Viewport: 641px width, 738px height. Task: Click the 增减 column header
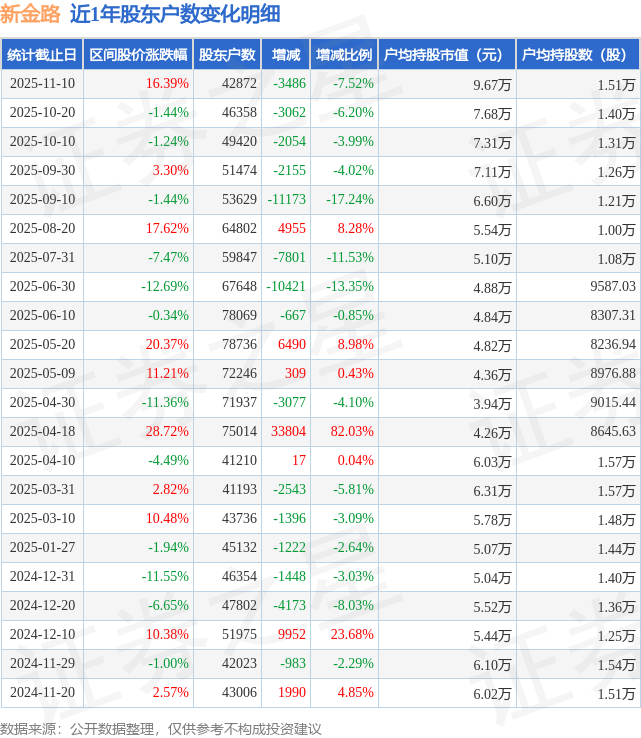click(x=286, y=55)
